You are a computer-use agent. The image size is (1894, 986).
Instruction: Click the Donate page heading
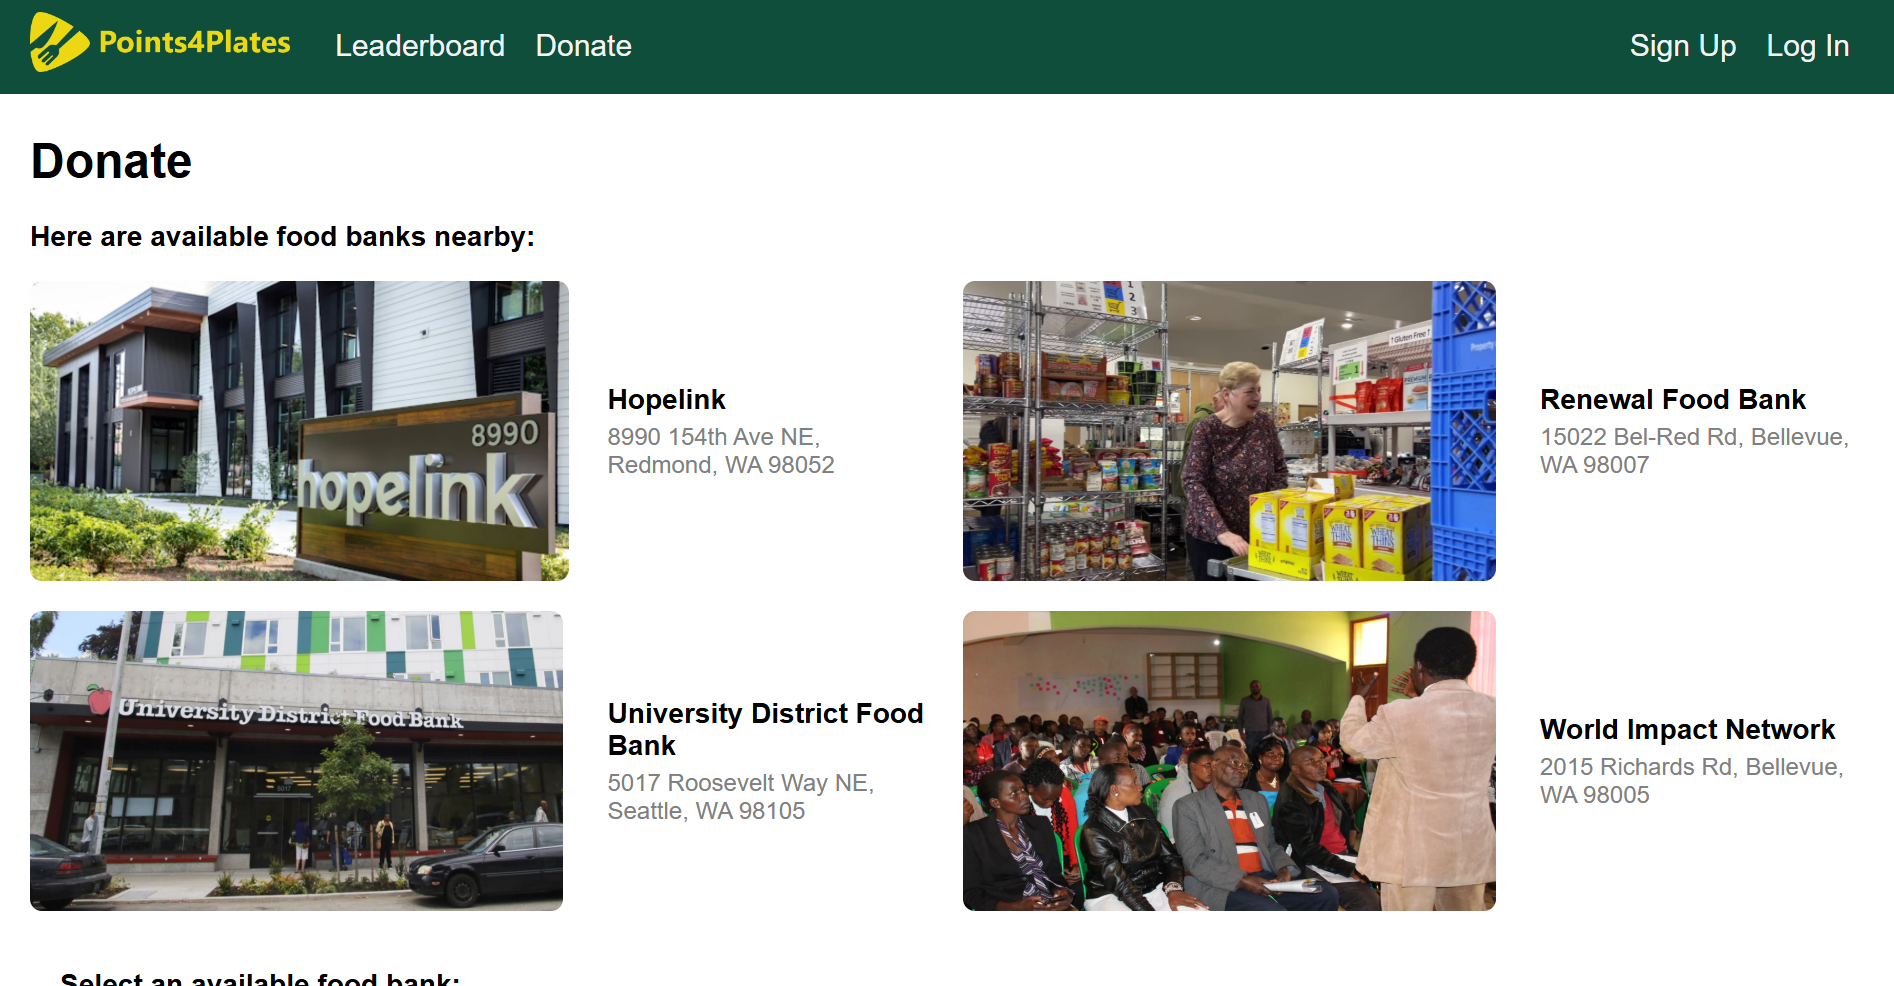(111, 161)
